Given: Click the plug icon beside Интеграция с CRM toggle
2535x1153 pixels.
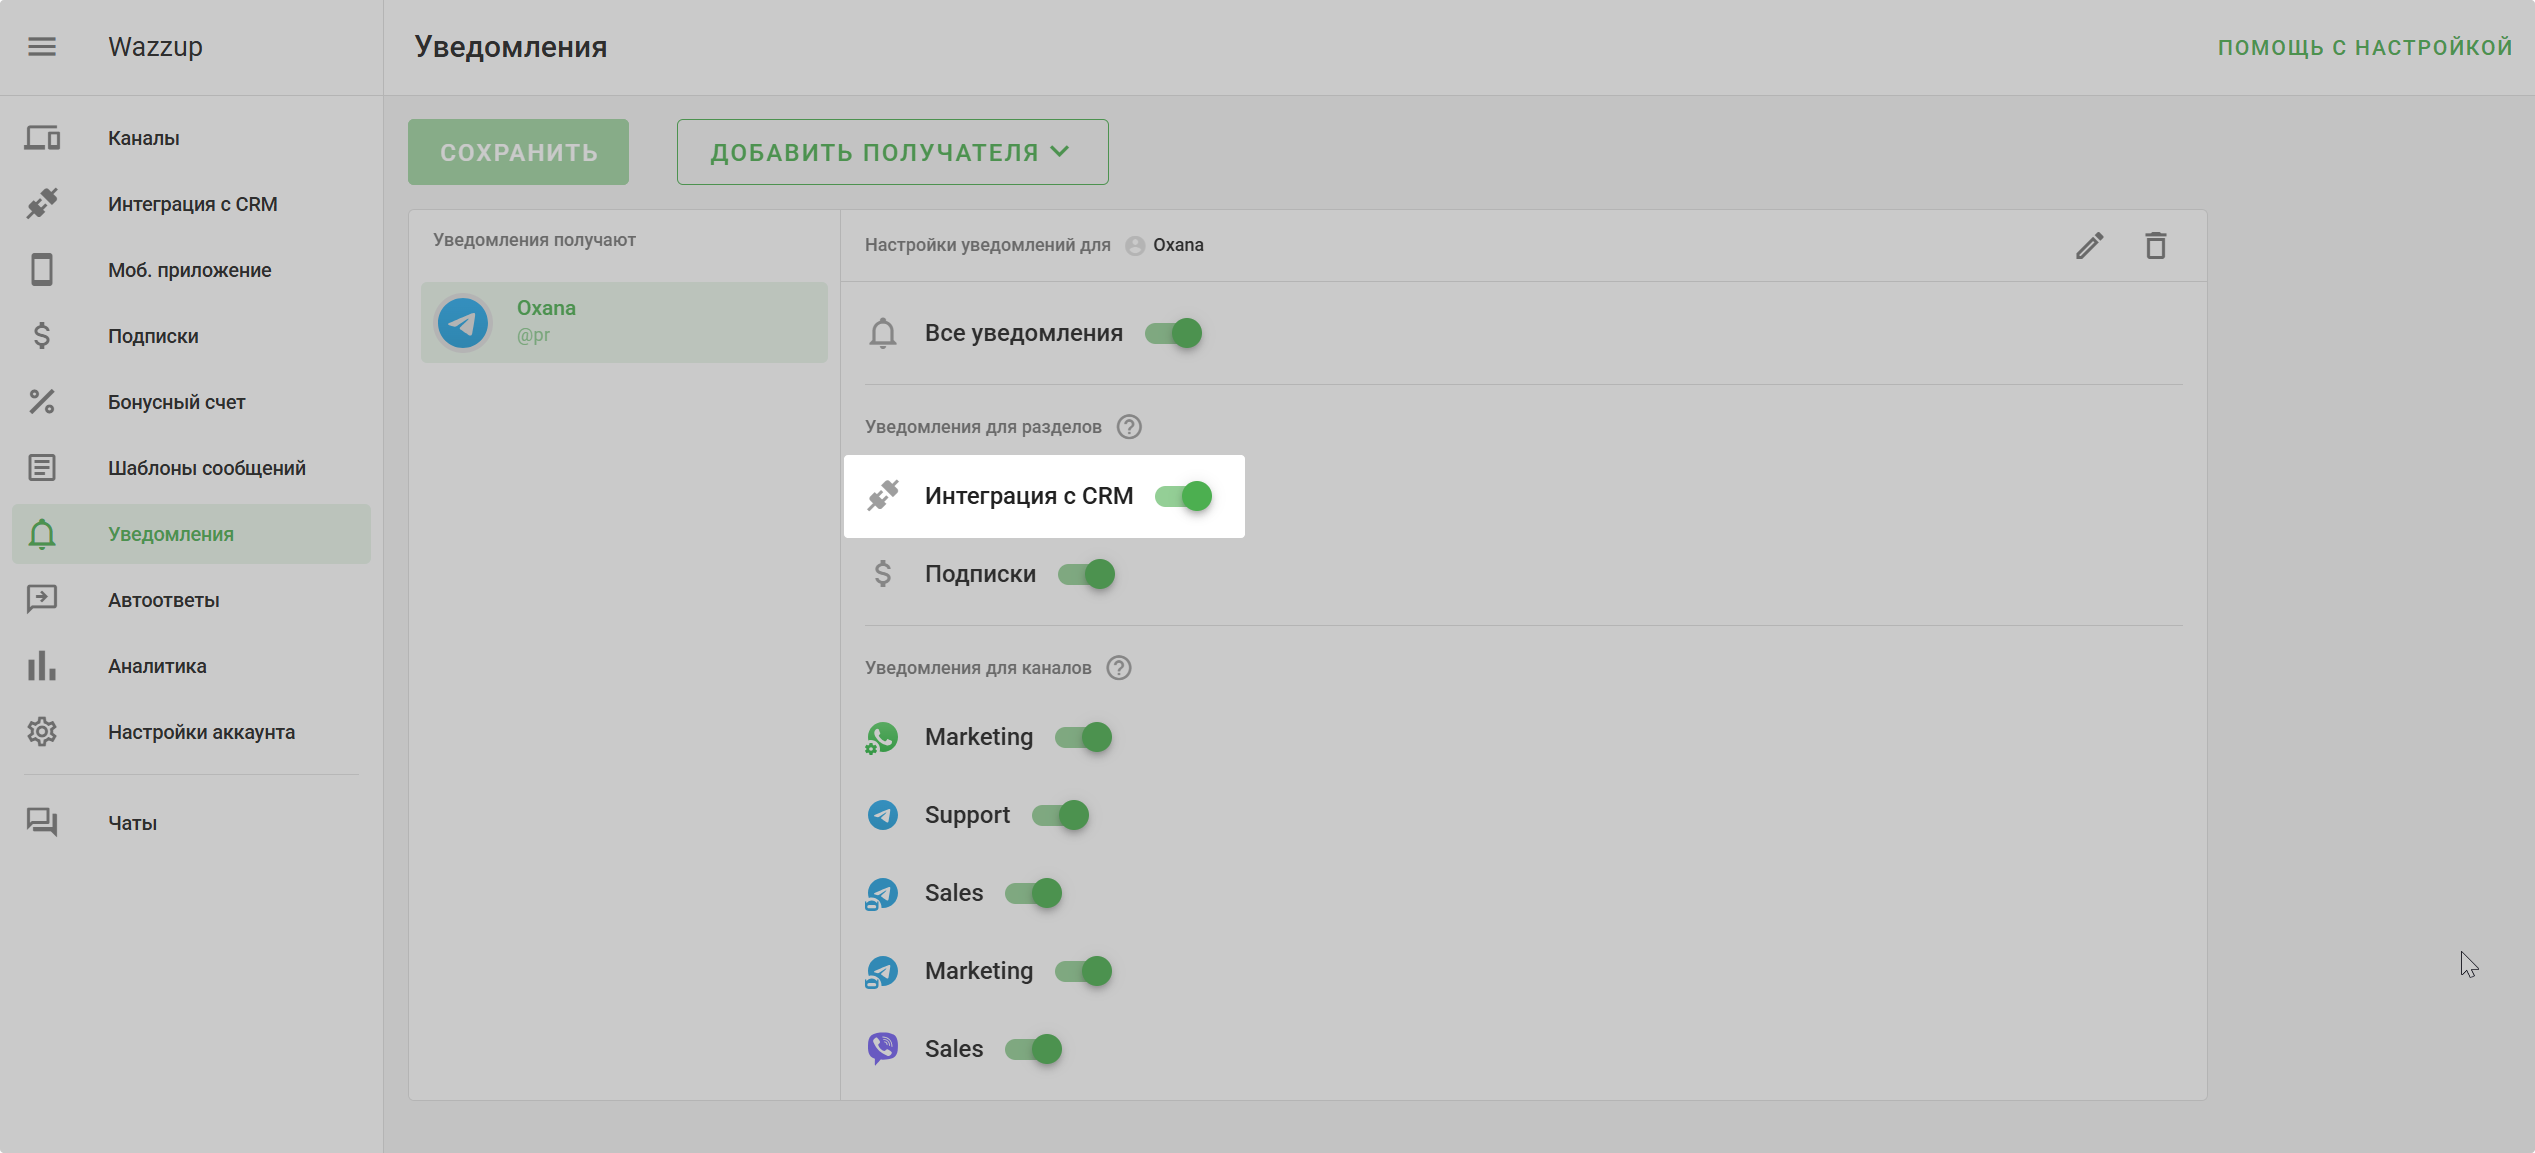Looking at the screenshot, I should (x=883, y=496).
